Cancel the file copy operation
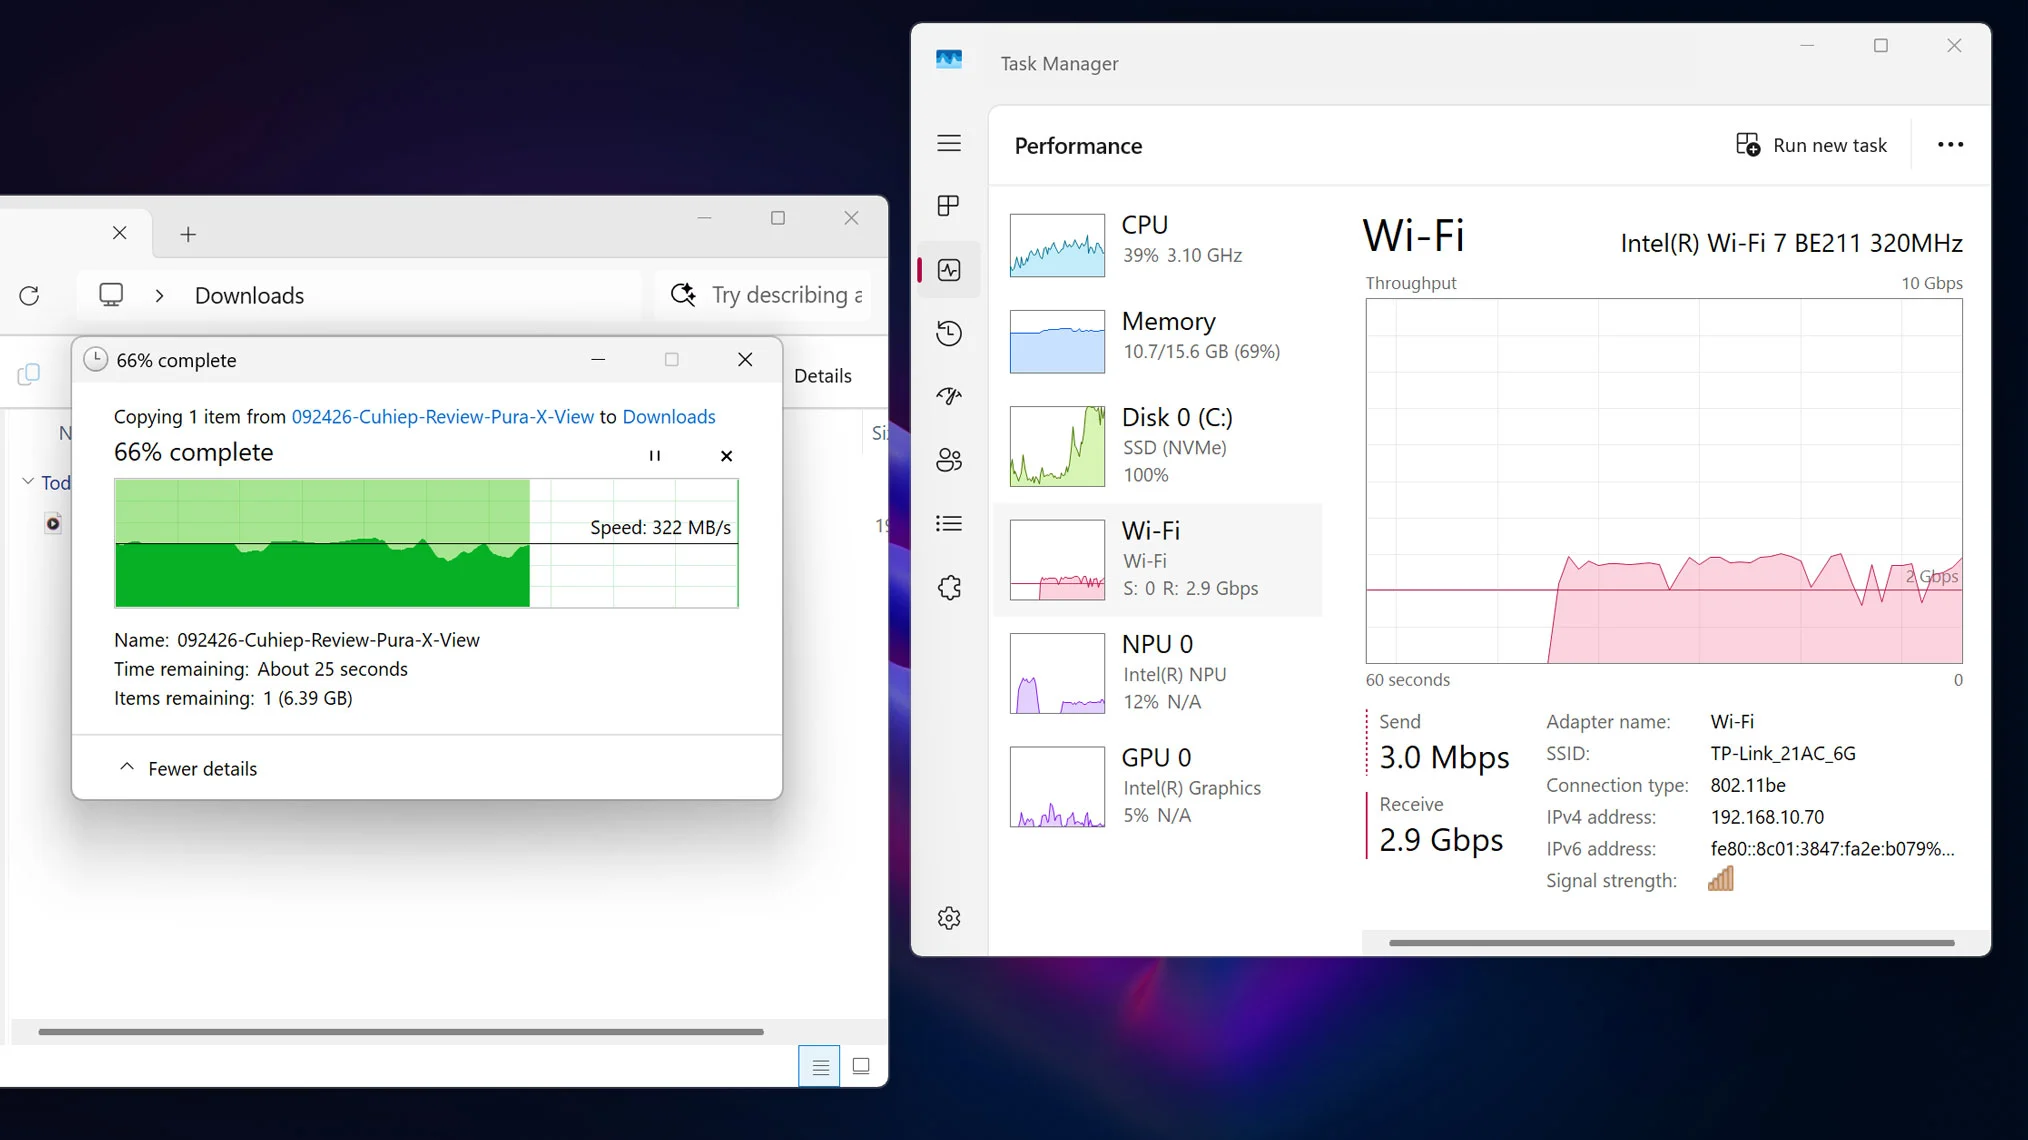This screenshot has width=2028, height=1140. pyautogui.click(x=726, y=456)
